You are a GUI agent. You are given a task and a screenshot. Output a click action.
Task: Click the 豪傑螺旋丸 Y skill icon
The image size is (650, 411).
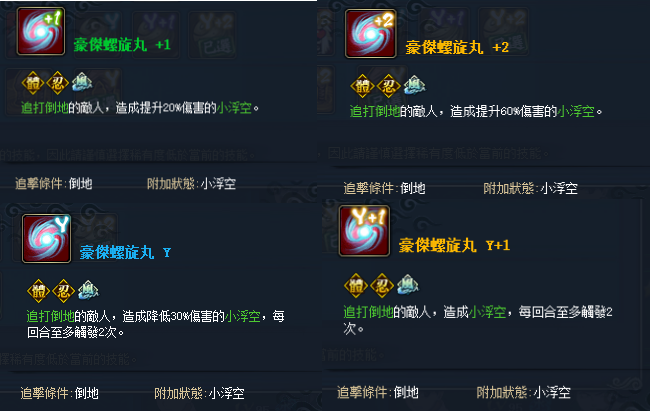pyautogui.click(x=46, y=238)
